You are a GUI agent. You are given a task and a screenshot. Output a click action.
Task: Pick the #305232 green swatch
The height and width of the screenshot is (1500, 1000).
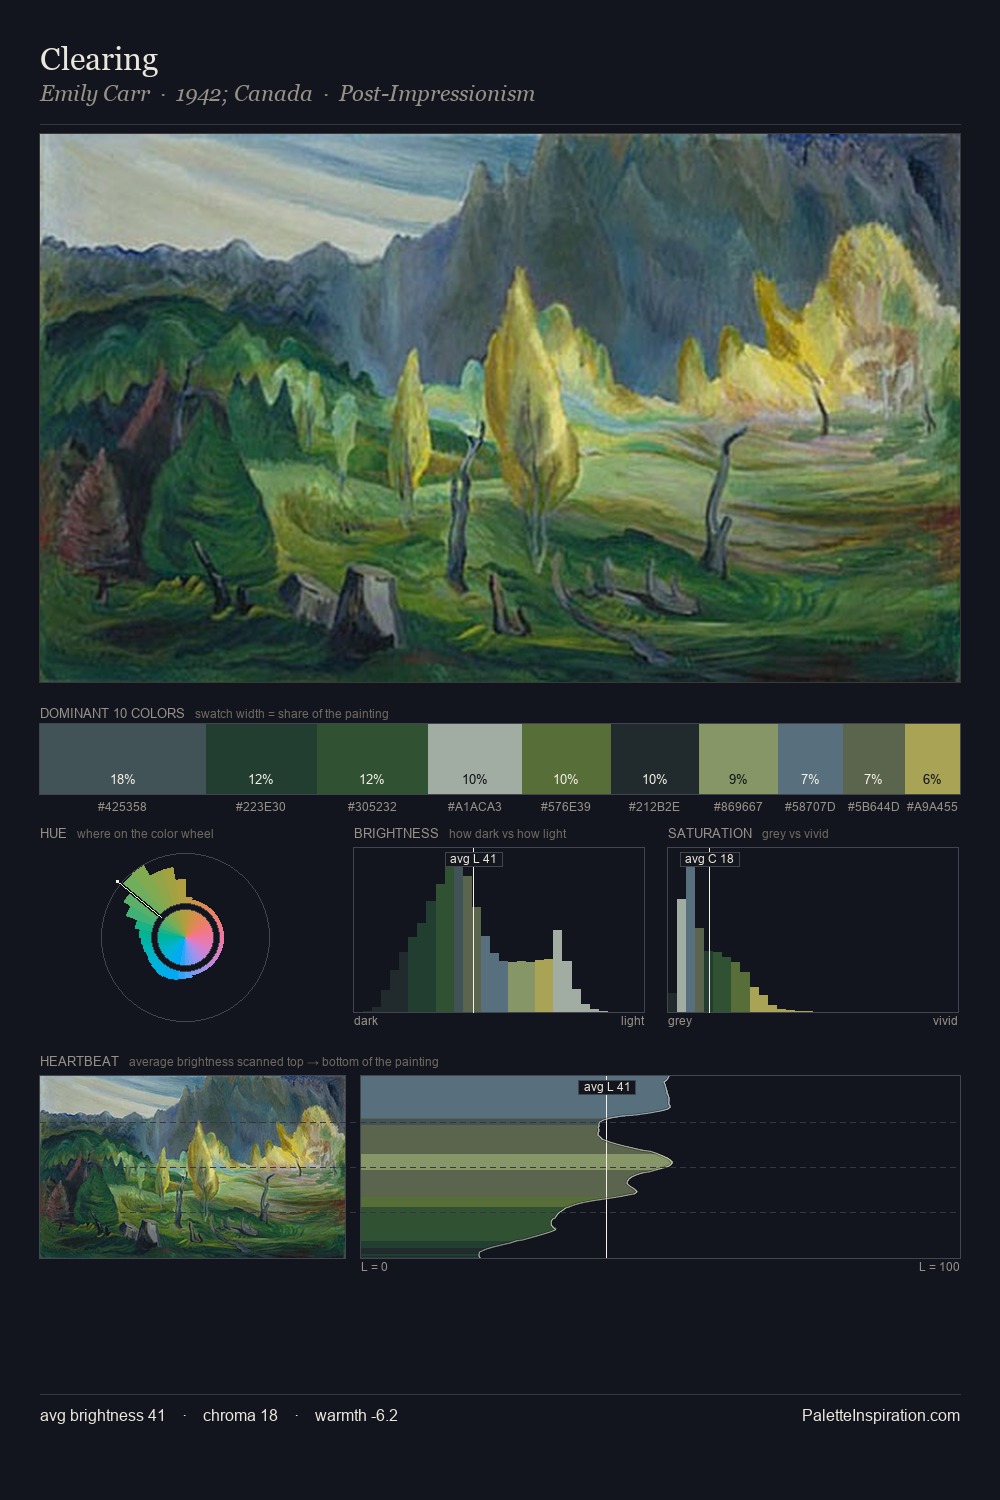click(x=372, y=759)
